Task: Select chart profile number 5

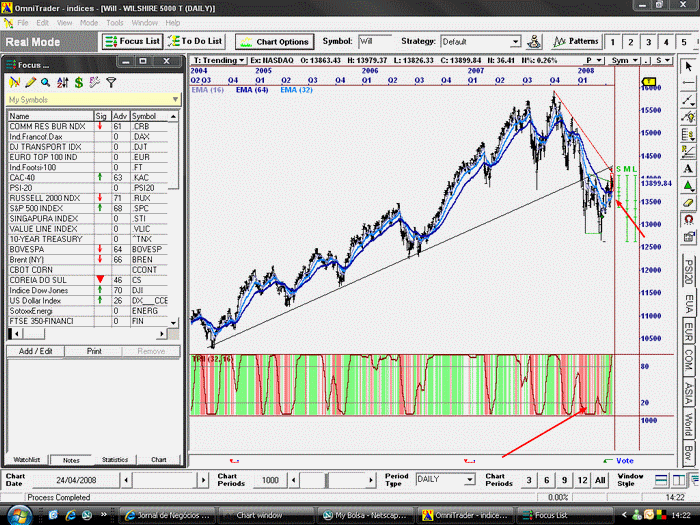Action: (684, 42)
